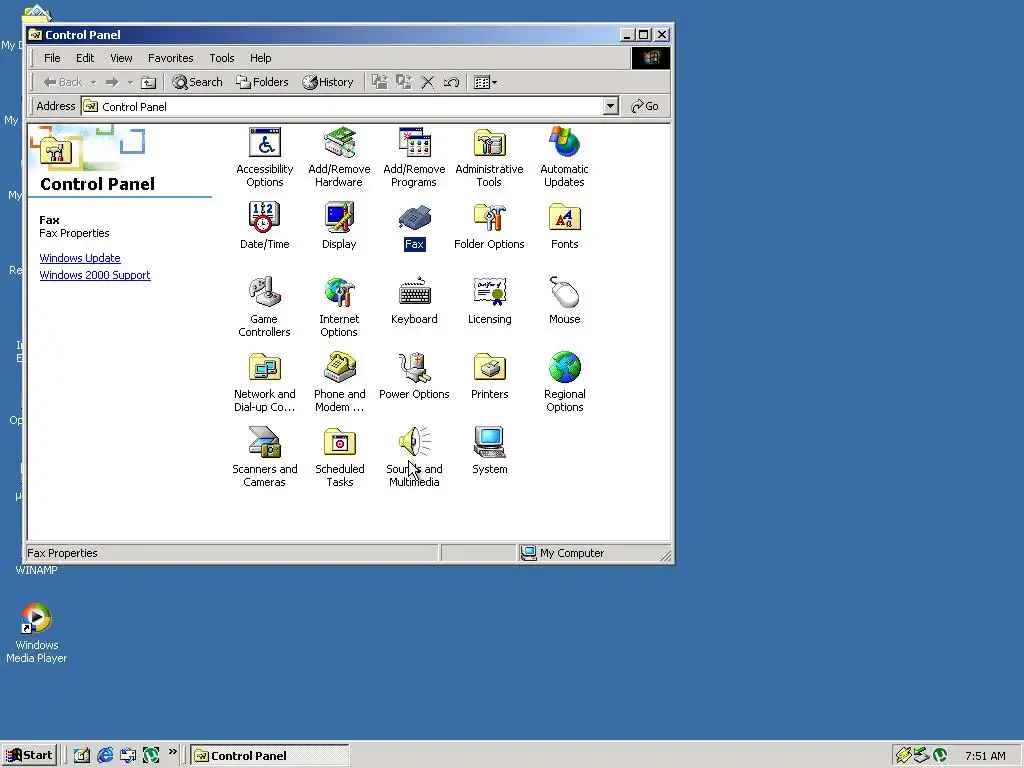The image size is (1024, 768).
Task: Open the Help menu
Action: 260,58
